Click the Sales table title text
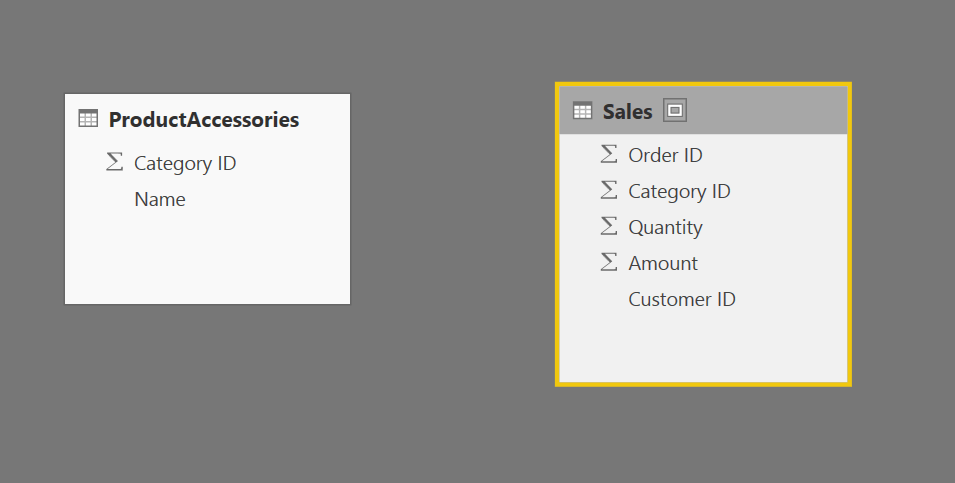Screen dimensions: 955x483 pos(627,111)
